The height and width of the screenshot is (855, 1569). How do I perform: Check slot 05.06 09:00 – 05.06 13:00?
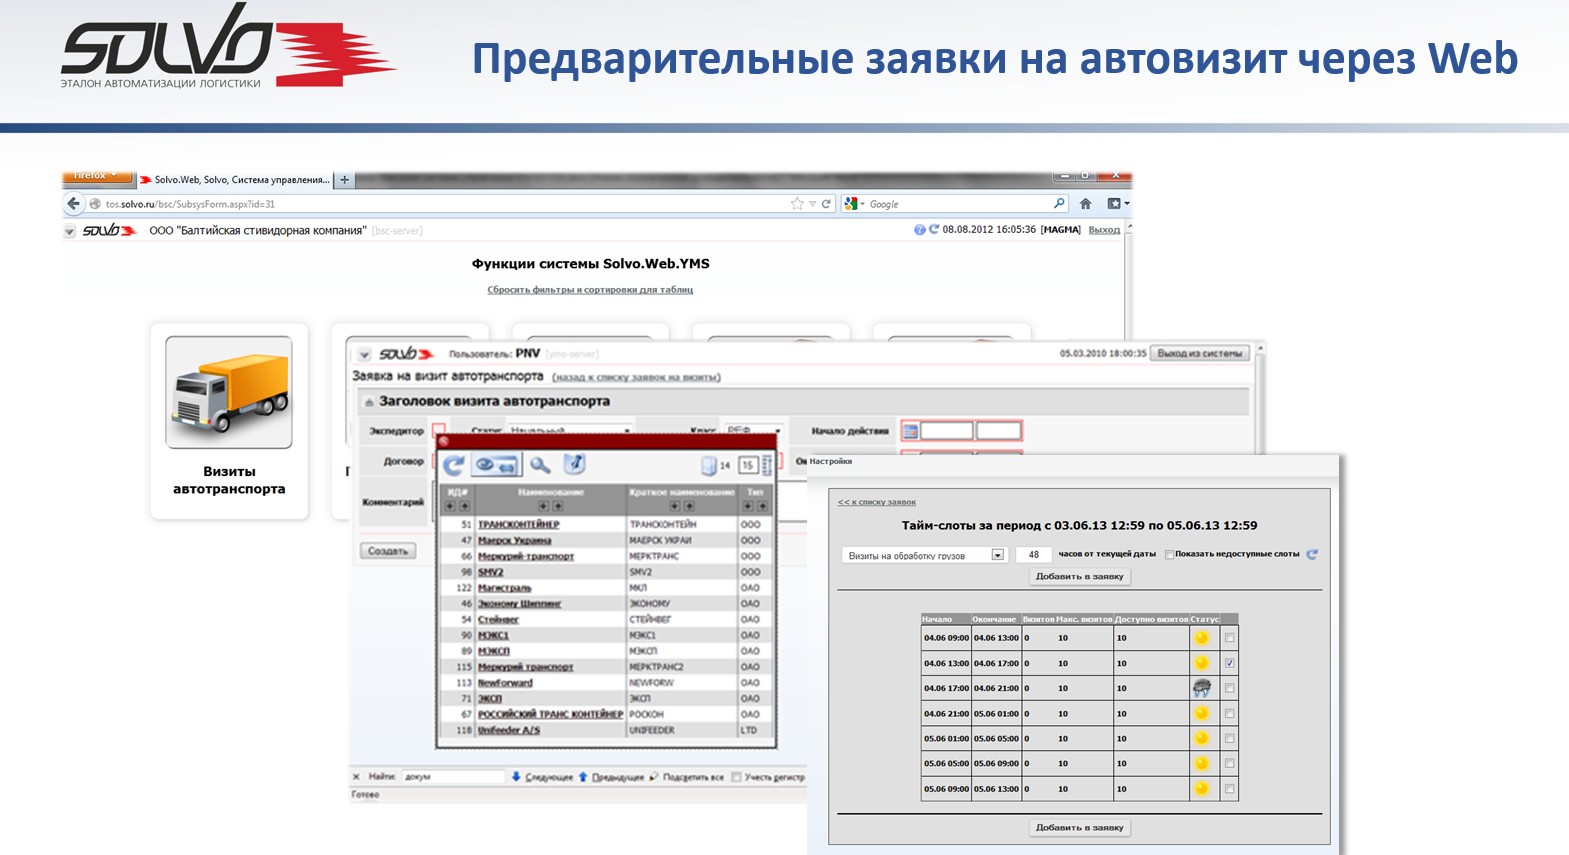click(1229, 788)
